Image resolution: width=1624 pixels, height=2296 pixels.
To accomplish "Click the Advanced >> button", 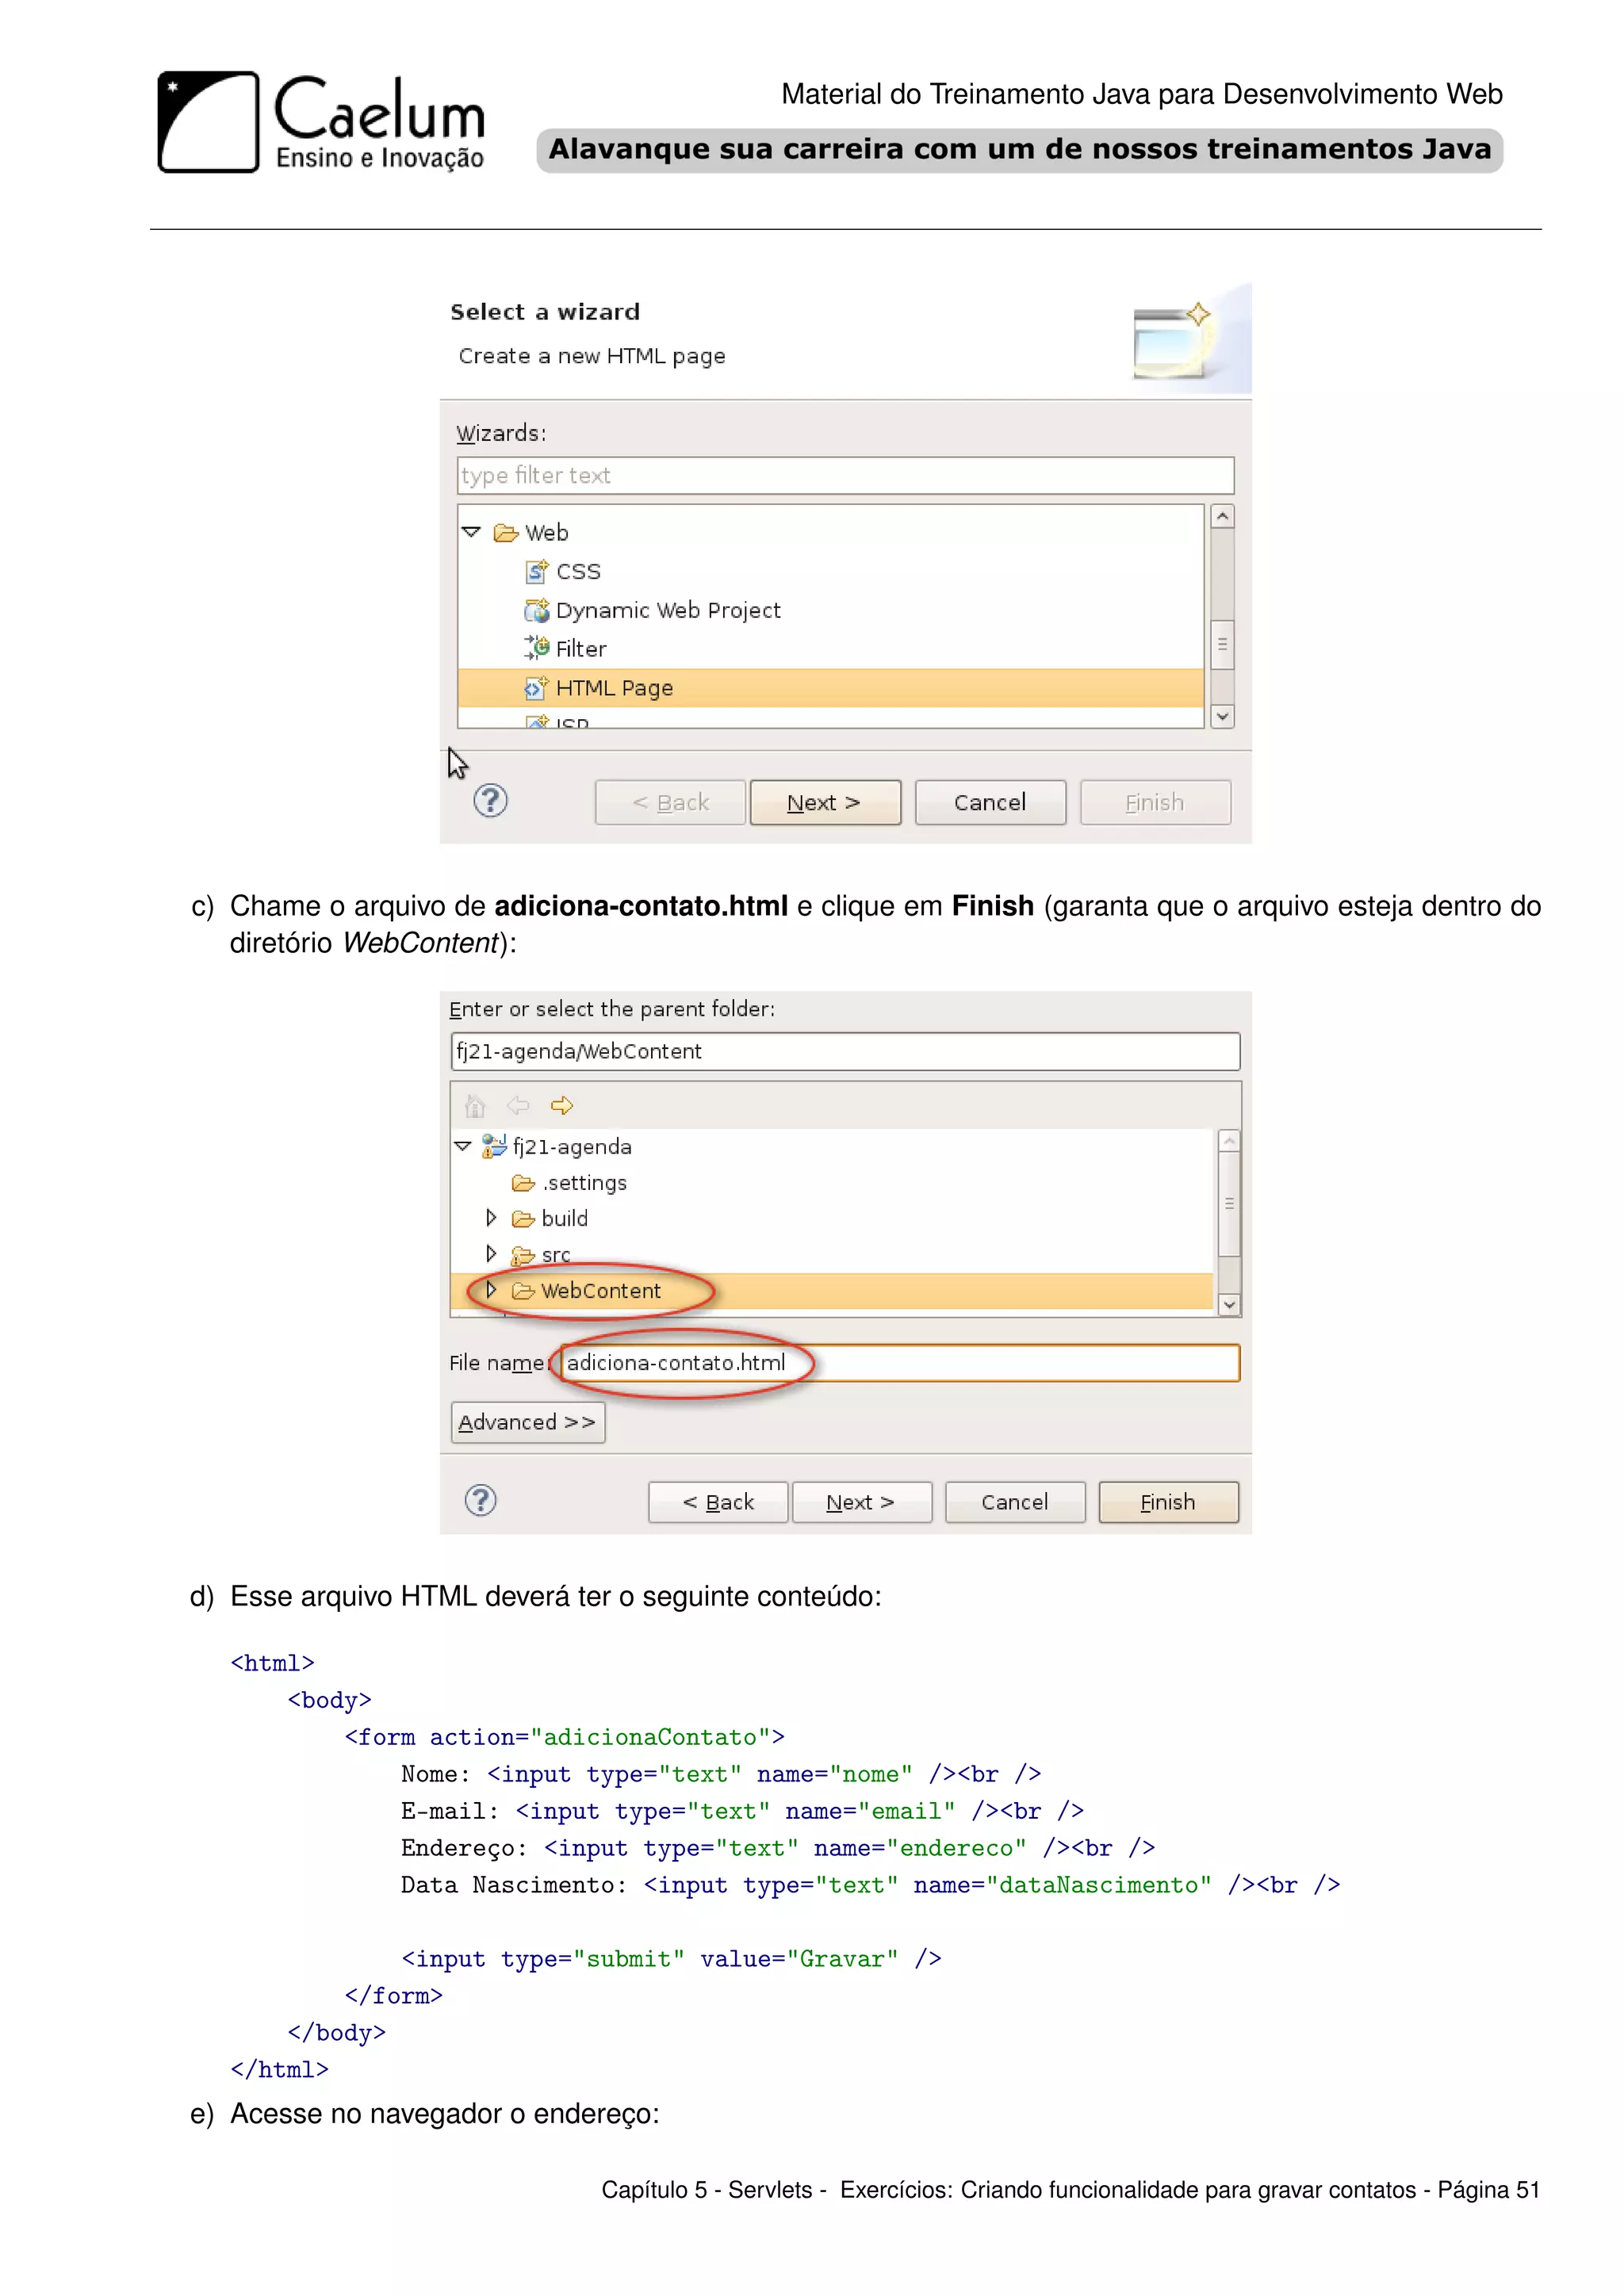I will pos(528,1422).
